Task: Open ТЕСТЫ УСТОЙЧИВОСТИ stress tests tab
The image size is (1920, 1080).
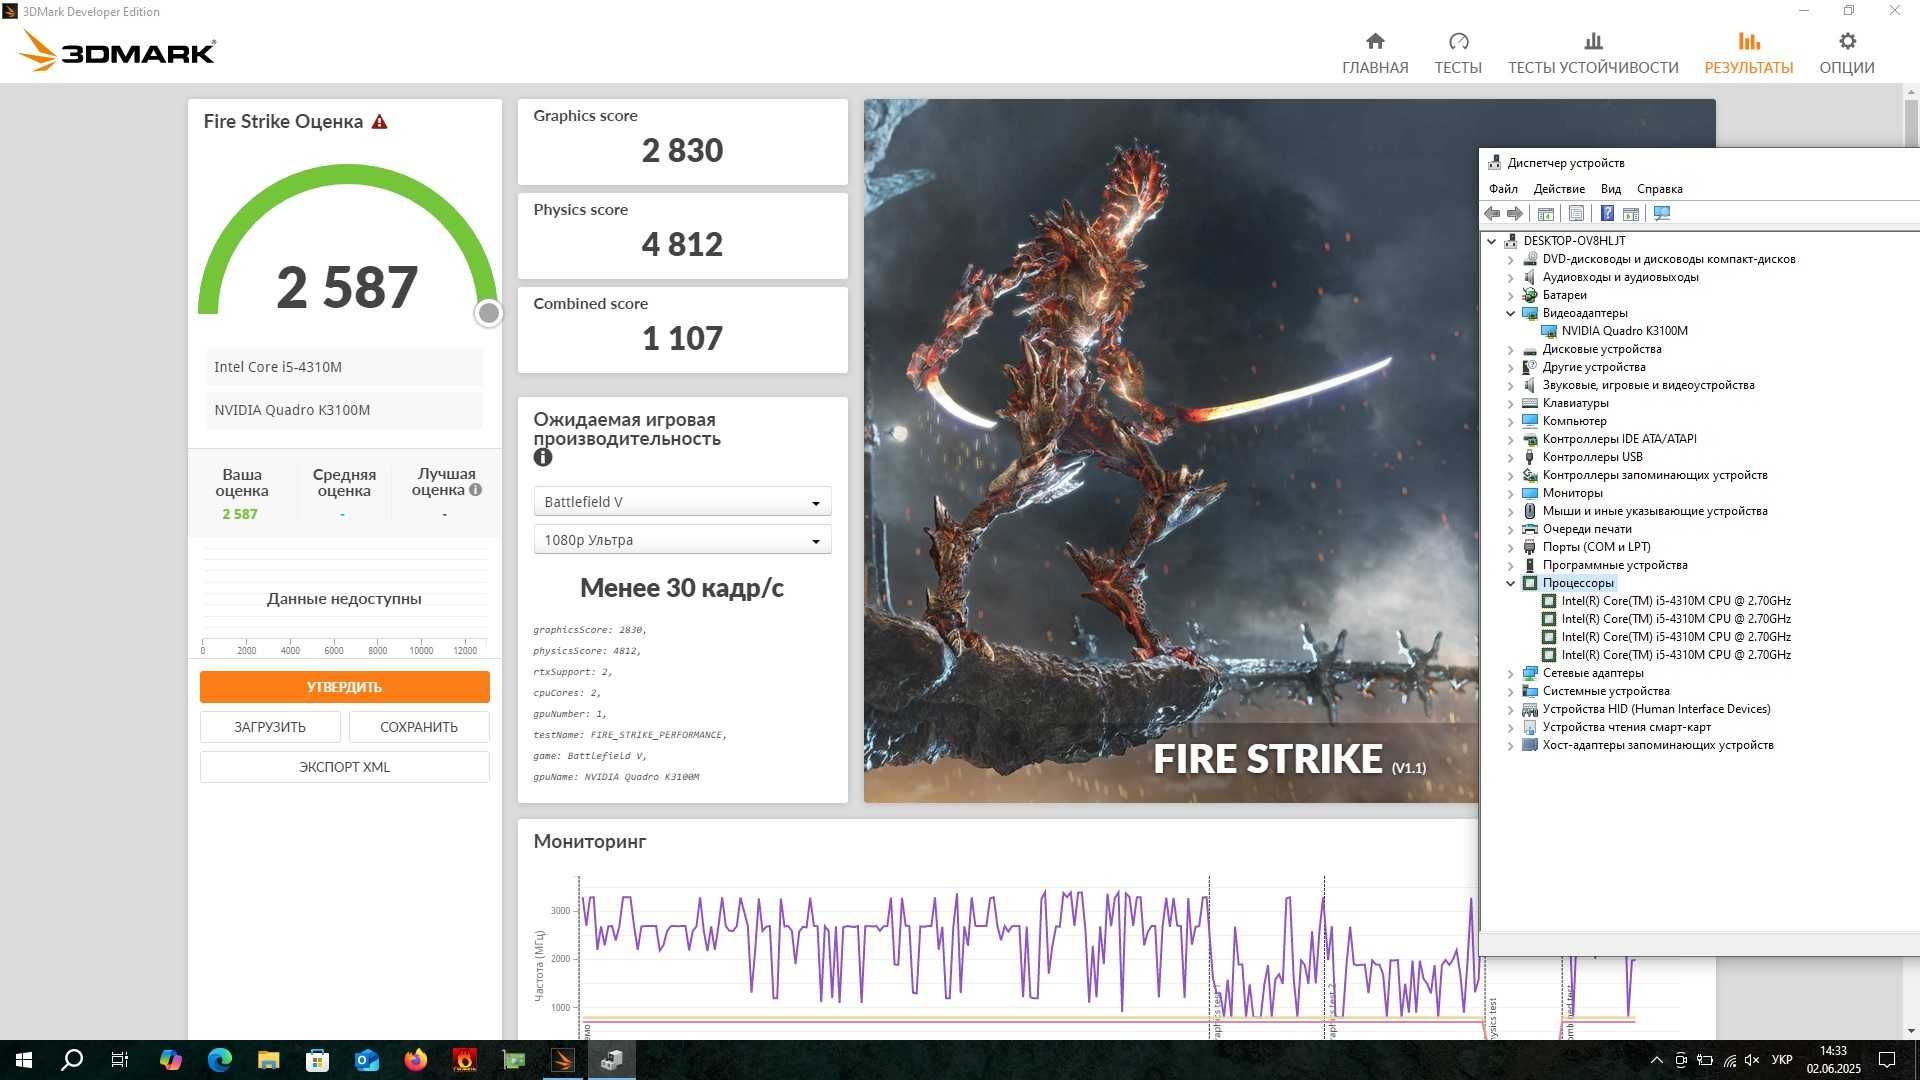Action: tap(1593, 53)
